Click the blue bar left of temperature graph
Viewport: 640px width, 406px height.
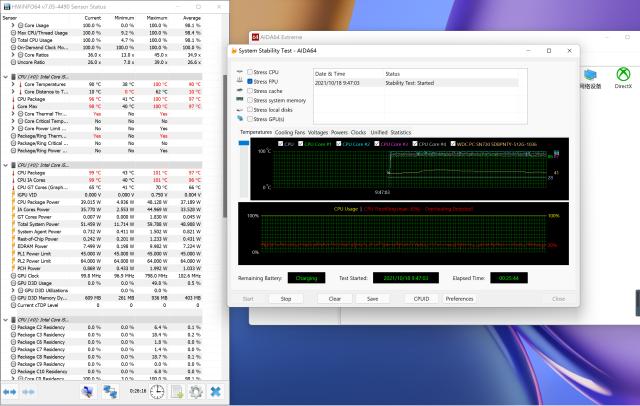244,143
